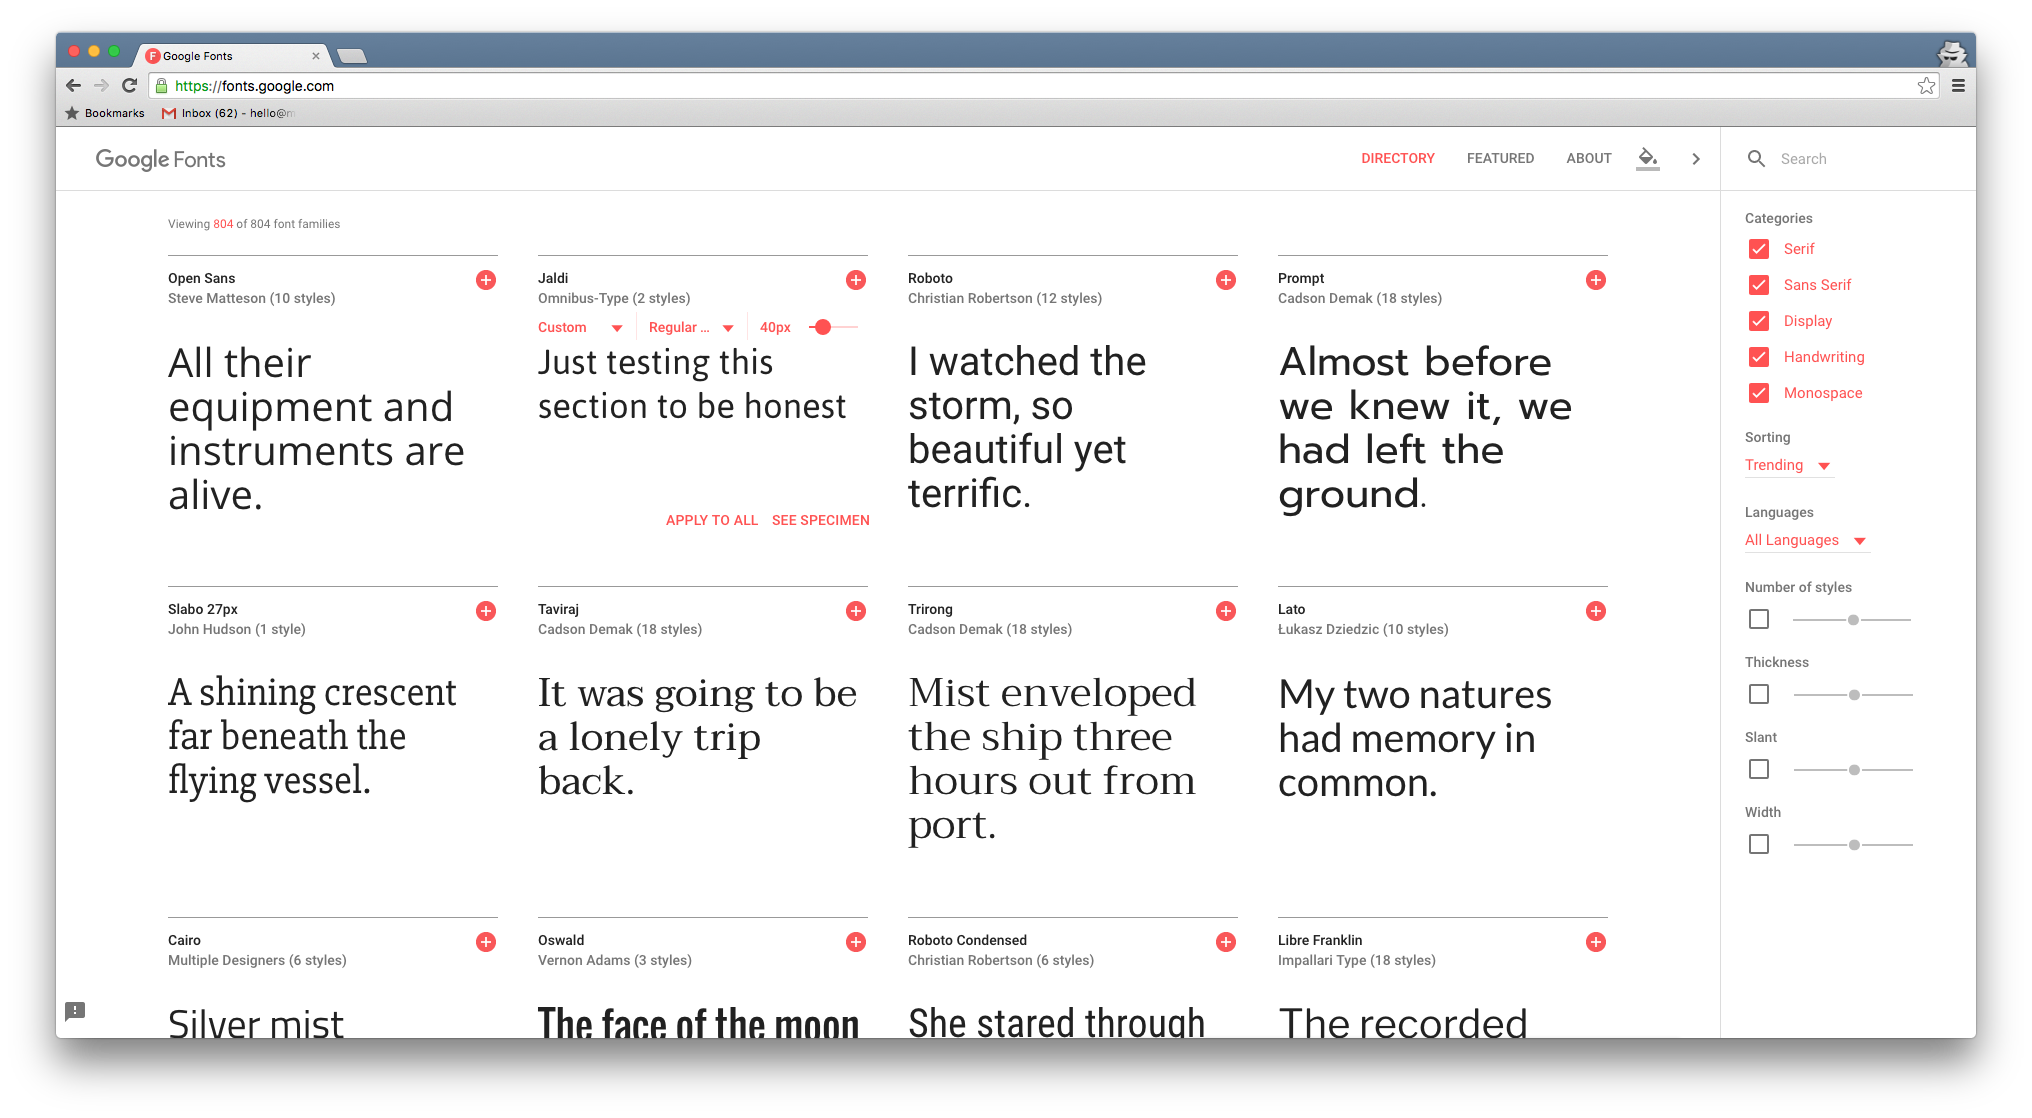Go back with browser back arrow
Viewport: 2032px width, 1118px height.
pyautogui.click(x=73, y=86)
